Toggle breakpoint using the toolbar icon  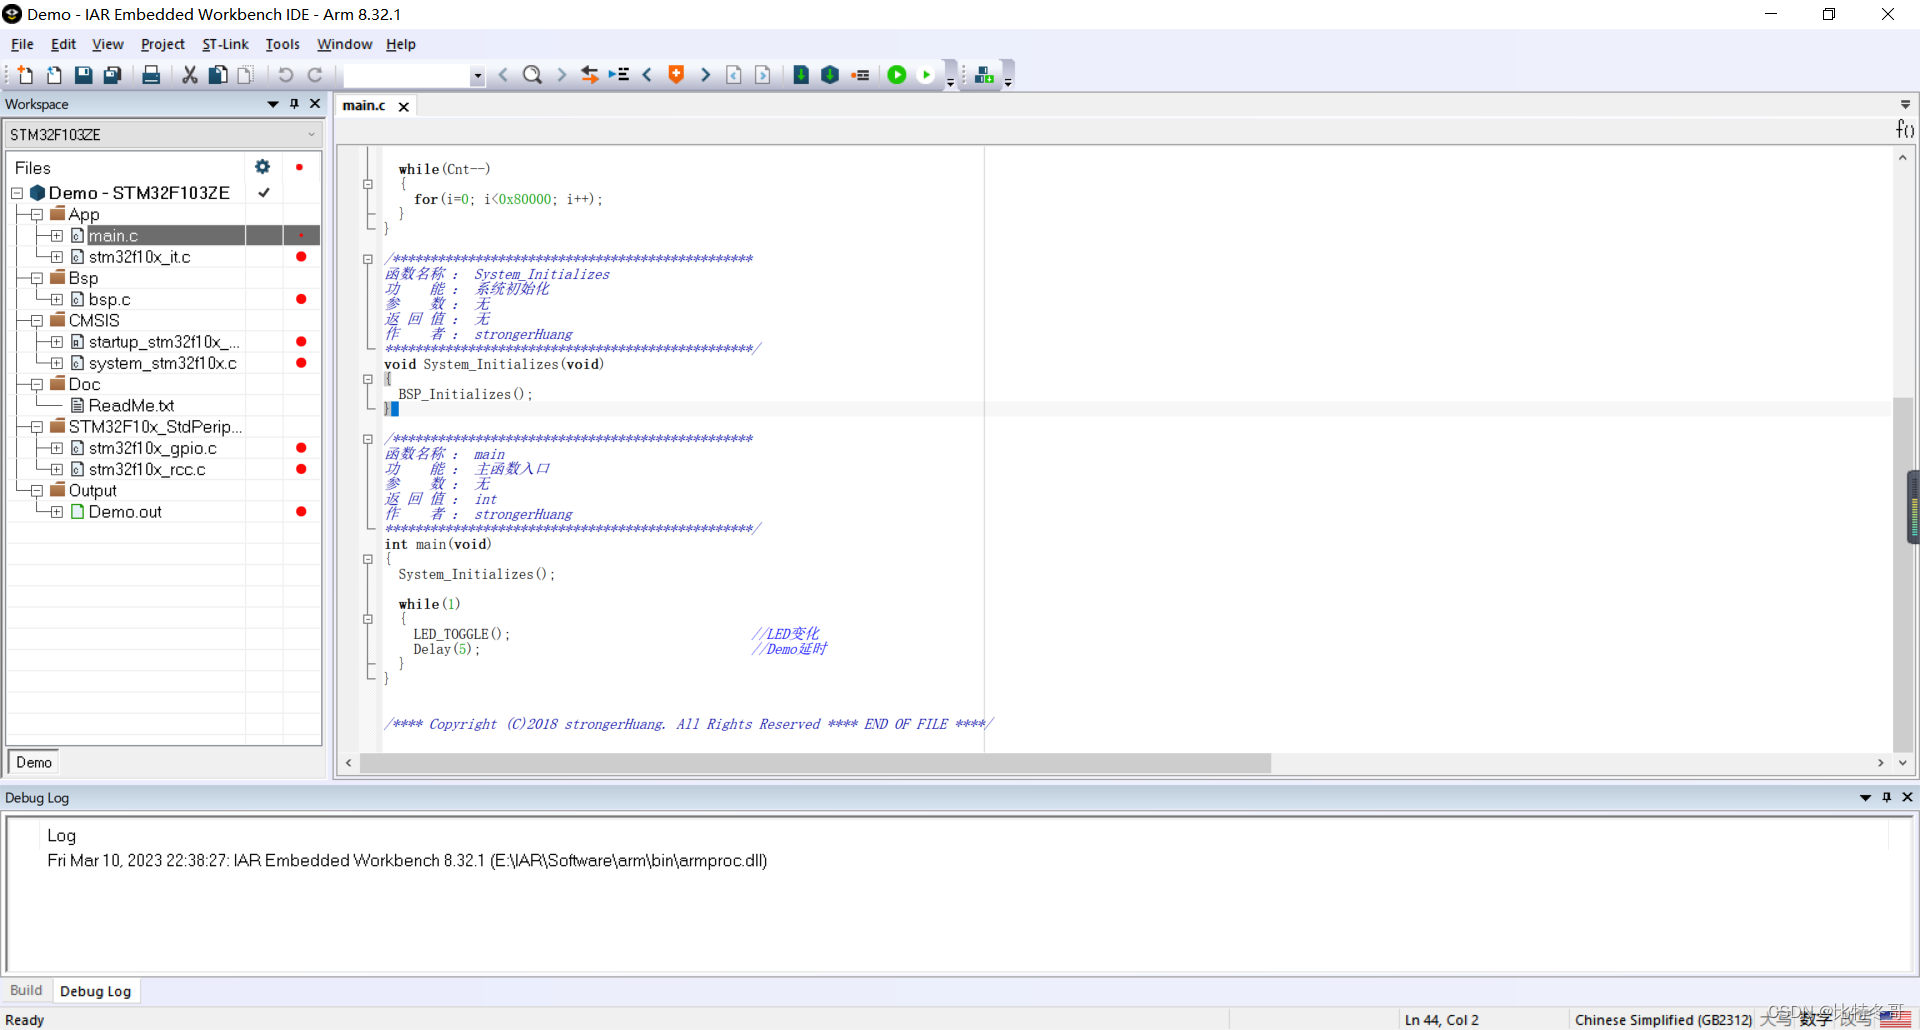coord(860,75)
